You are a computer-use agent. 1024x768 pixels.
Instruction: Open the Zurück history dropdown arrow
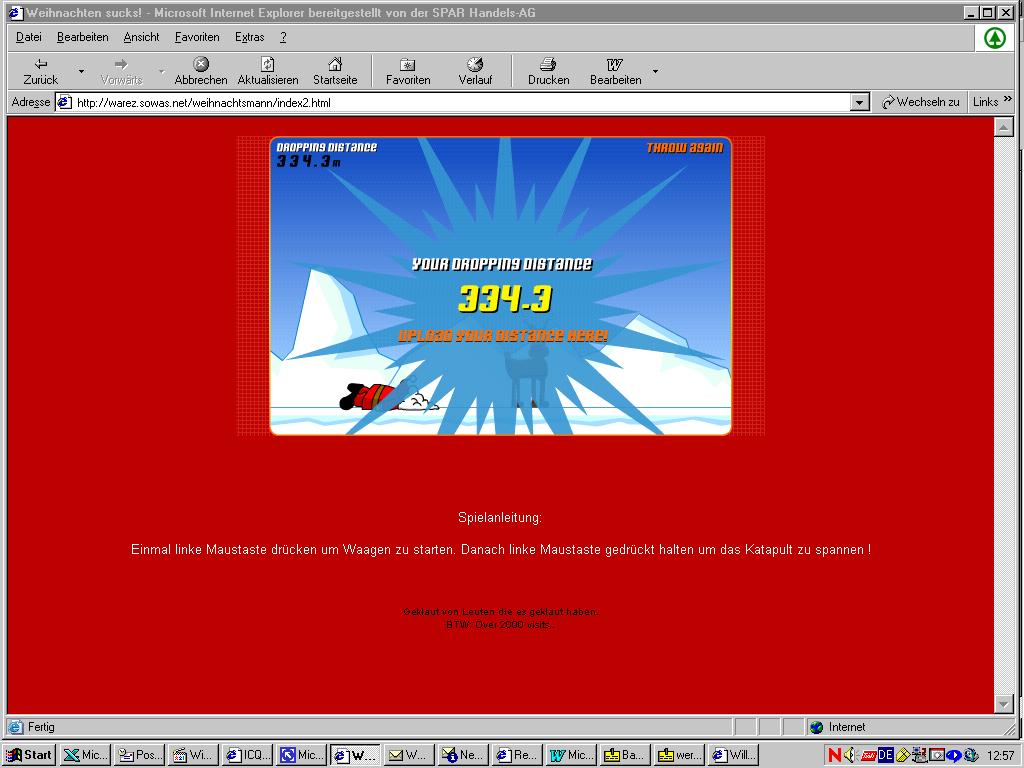(x=81, y=72)
